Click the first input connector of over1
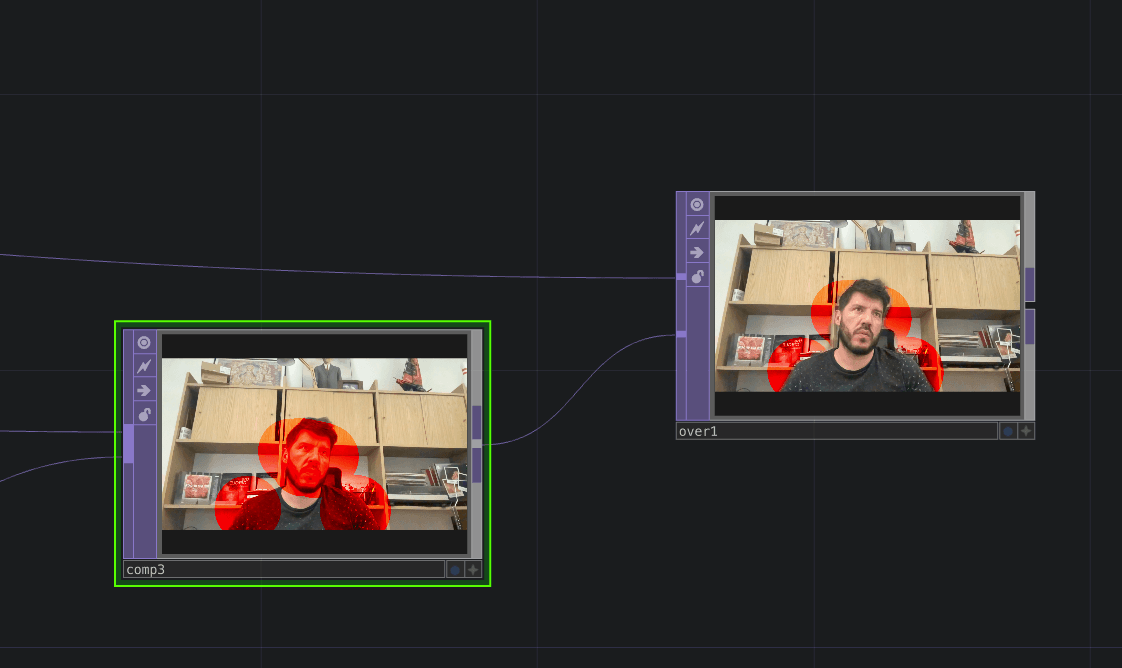The image size is (1122, 668). coord(681,276)
